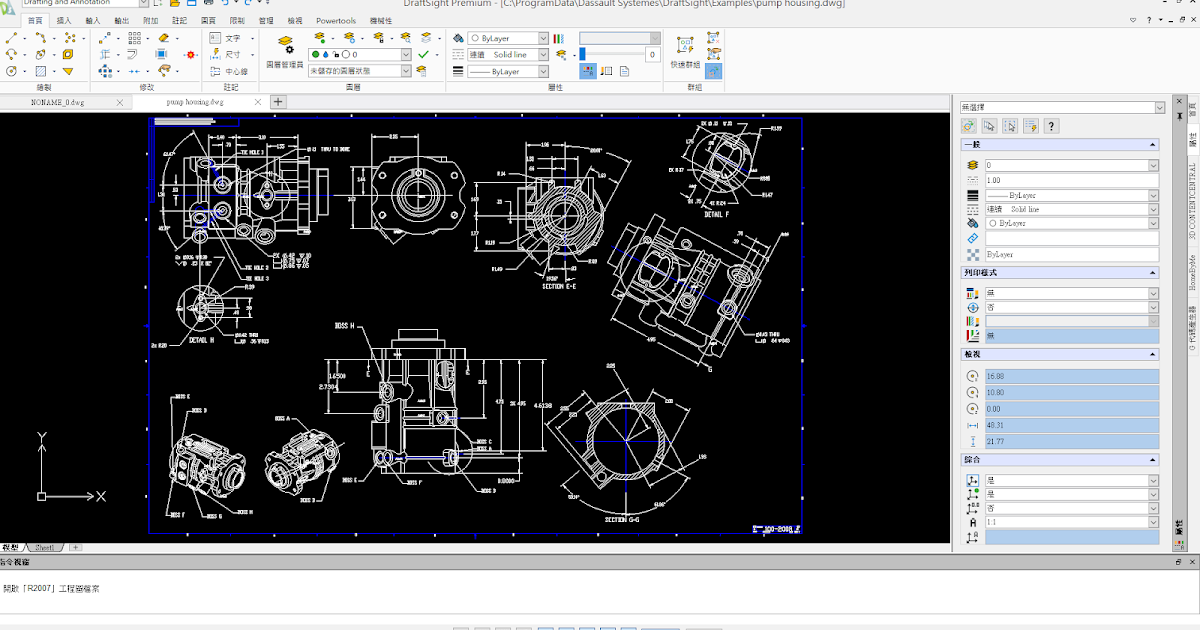The height and width of the screenshot is (630, 1200).
Task: Select the Line drawing tool
Action: click(x=10, y=38)
